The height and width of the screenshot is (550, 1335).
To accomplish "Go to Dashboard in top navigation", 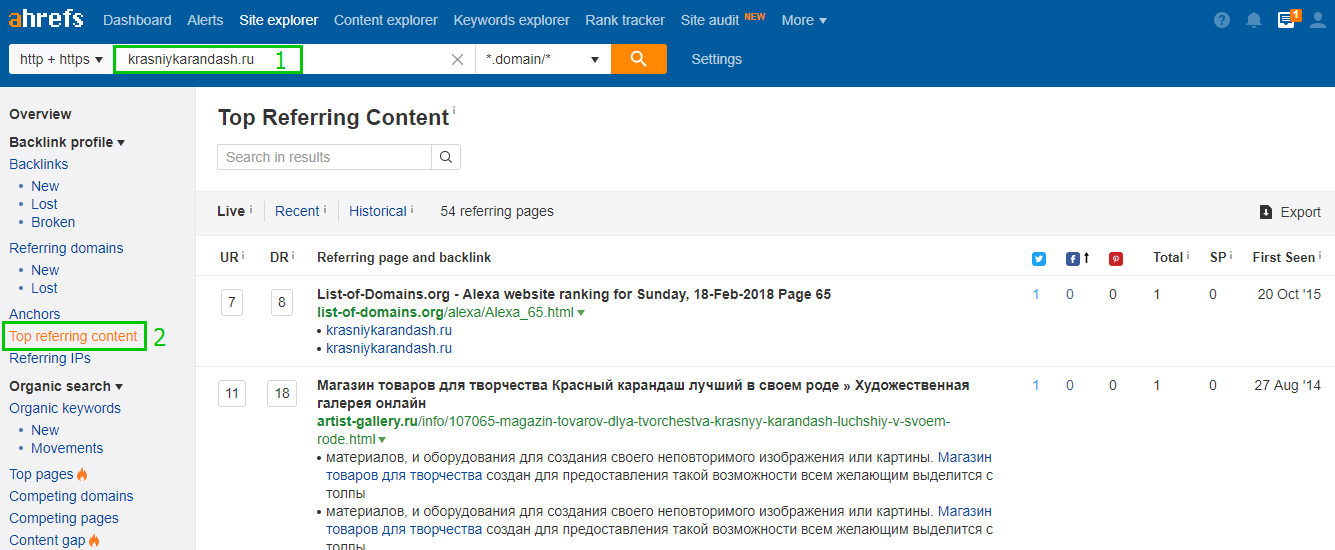I will click(x=137, y=20).
